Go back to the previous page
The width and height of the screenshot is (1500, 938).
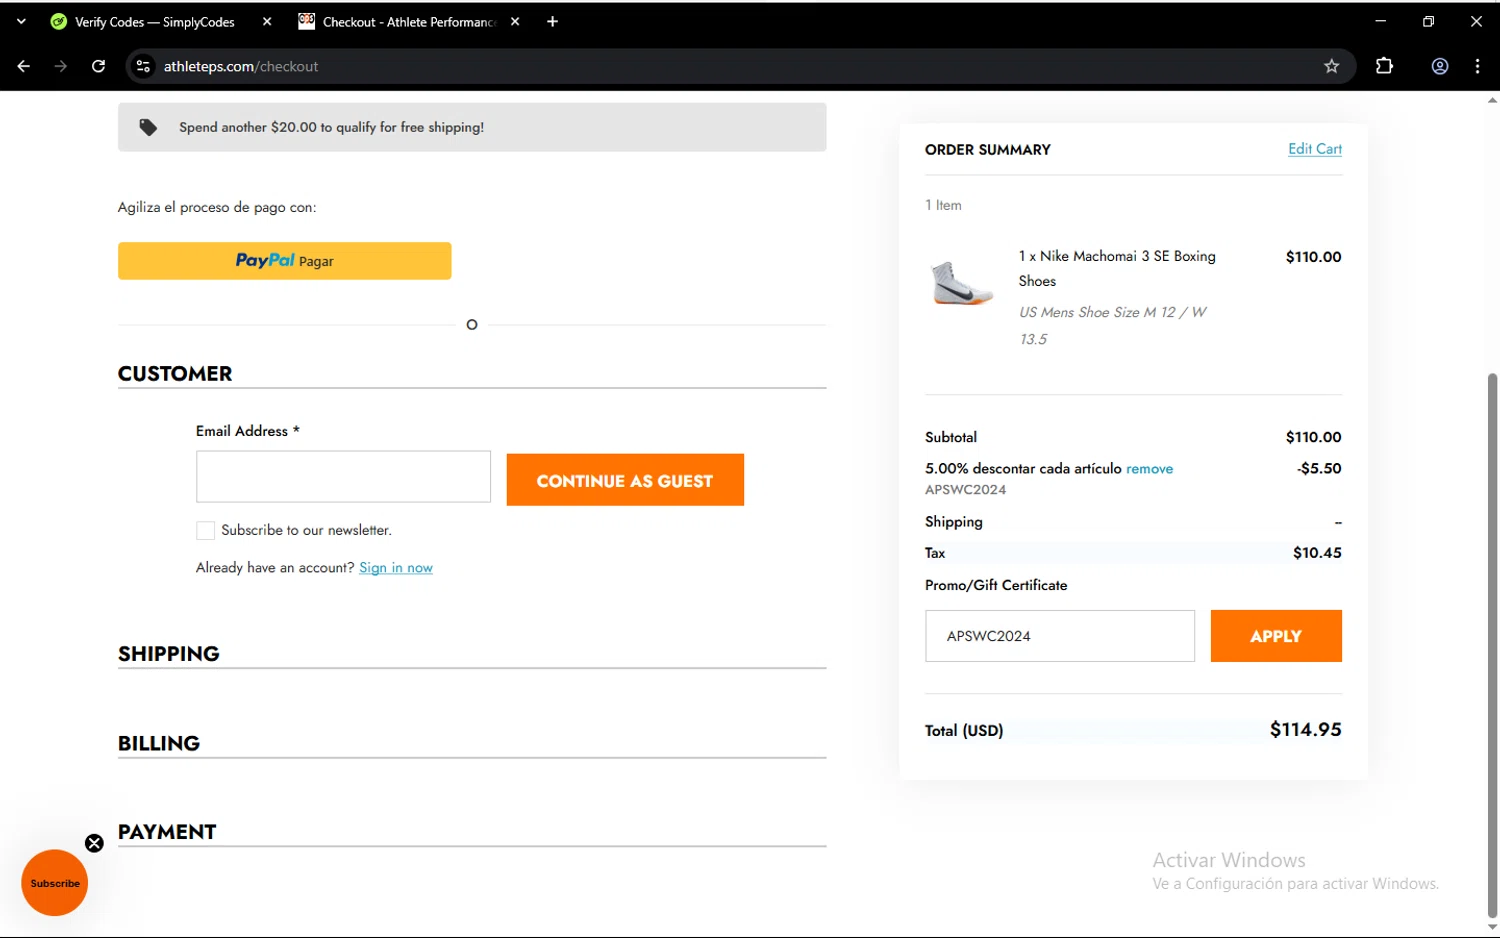pyautogui.click(x=23, y=66)
